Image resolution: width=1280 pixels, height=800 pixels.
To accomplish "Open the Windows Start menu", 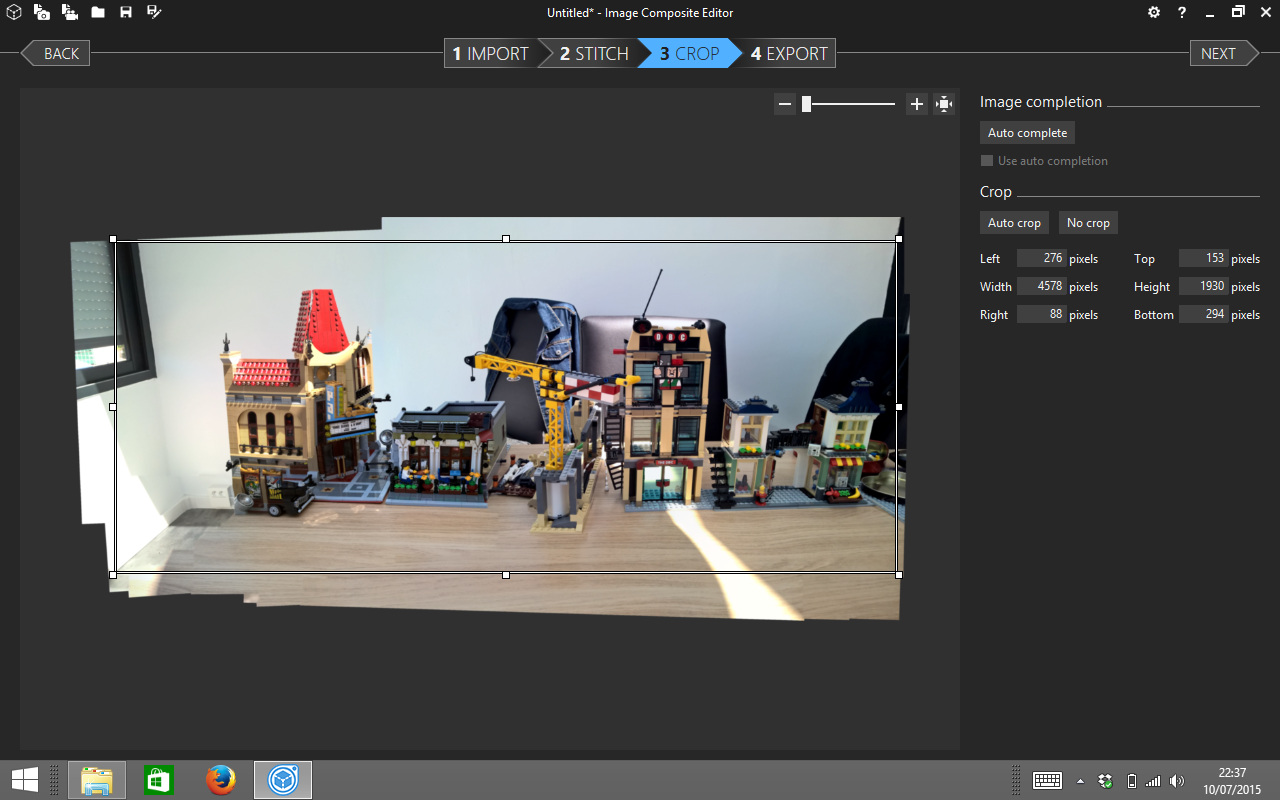I will (25, 780).
